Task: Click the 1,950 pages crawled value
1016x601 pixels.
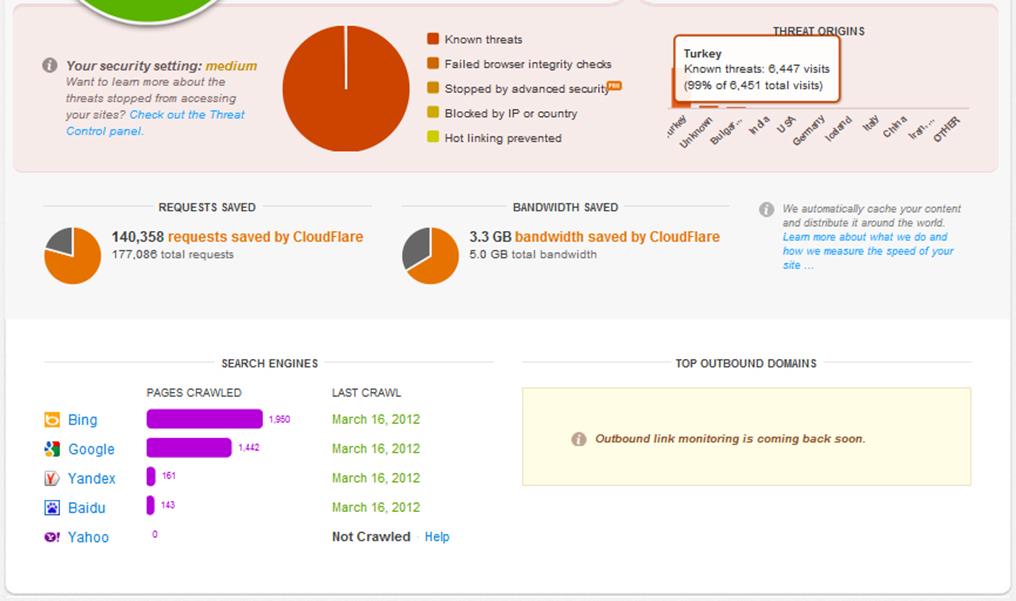Action: (x=279, y=419)
